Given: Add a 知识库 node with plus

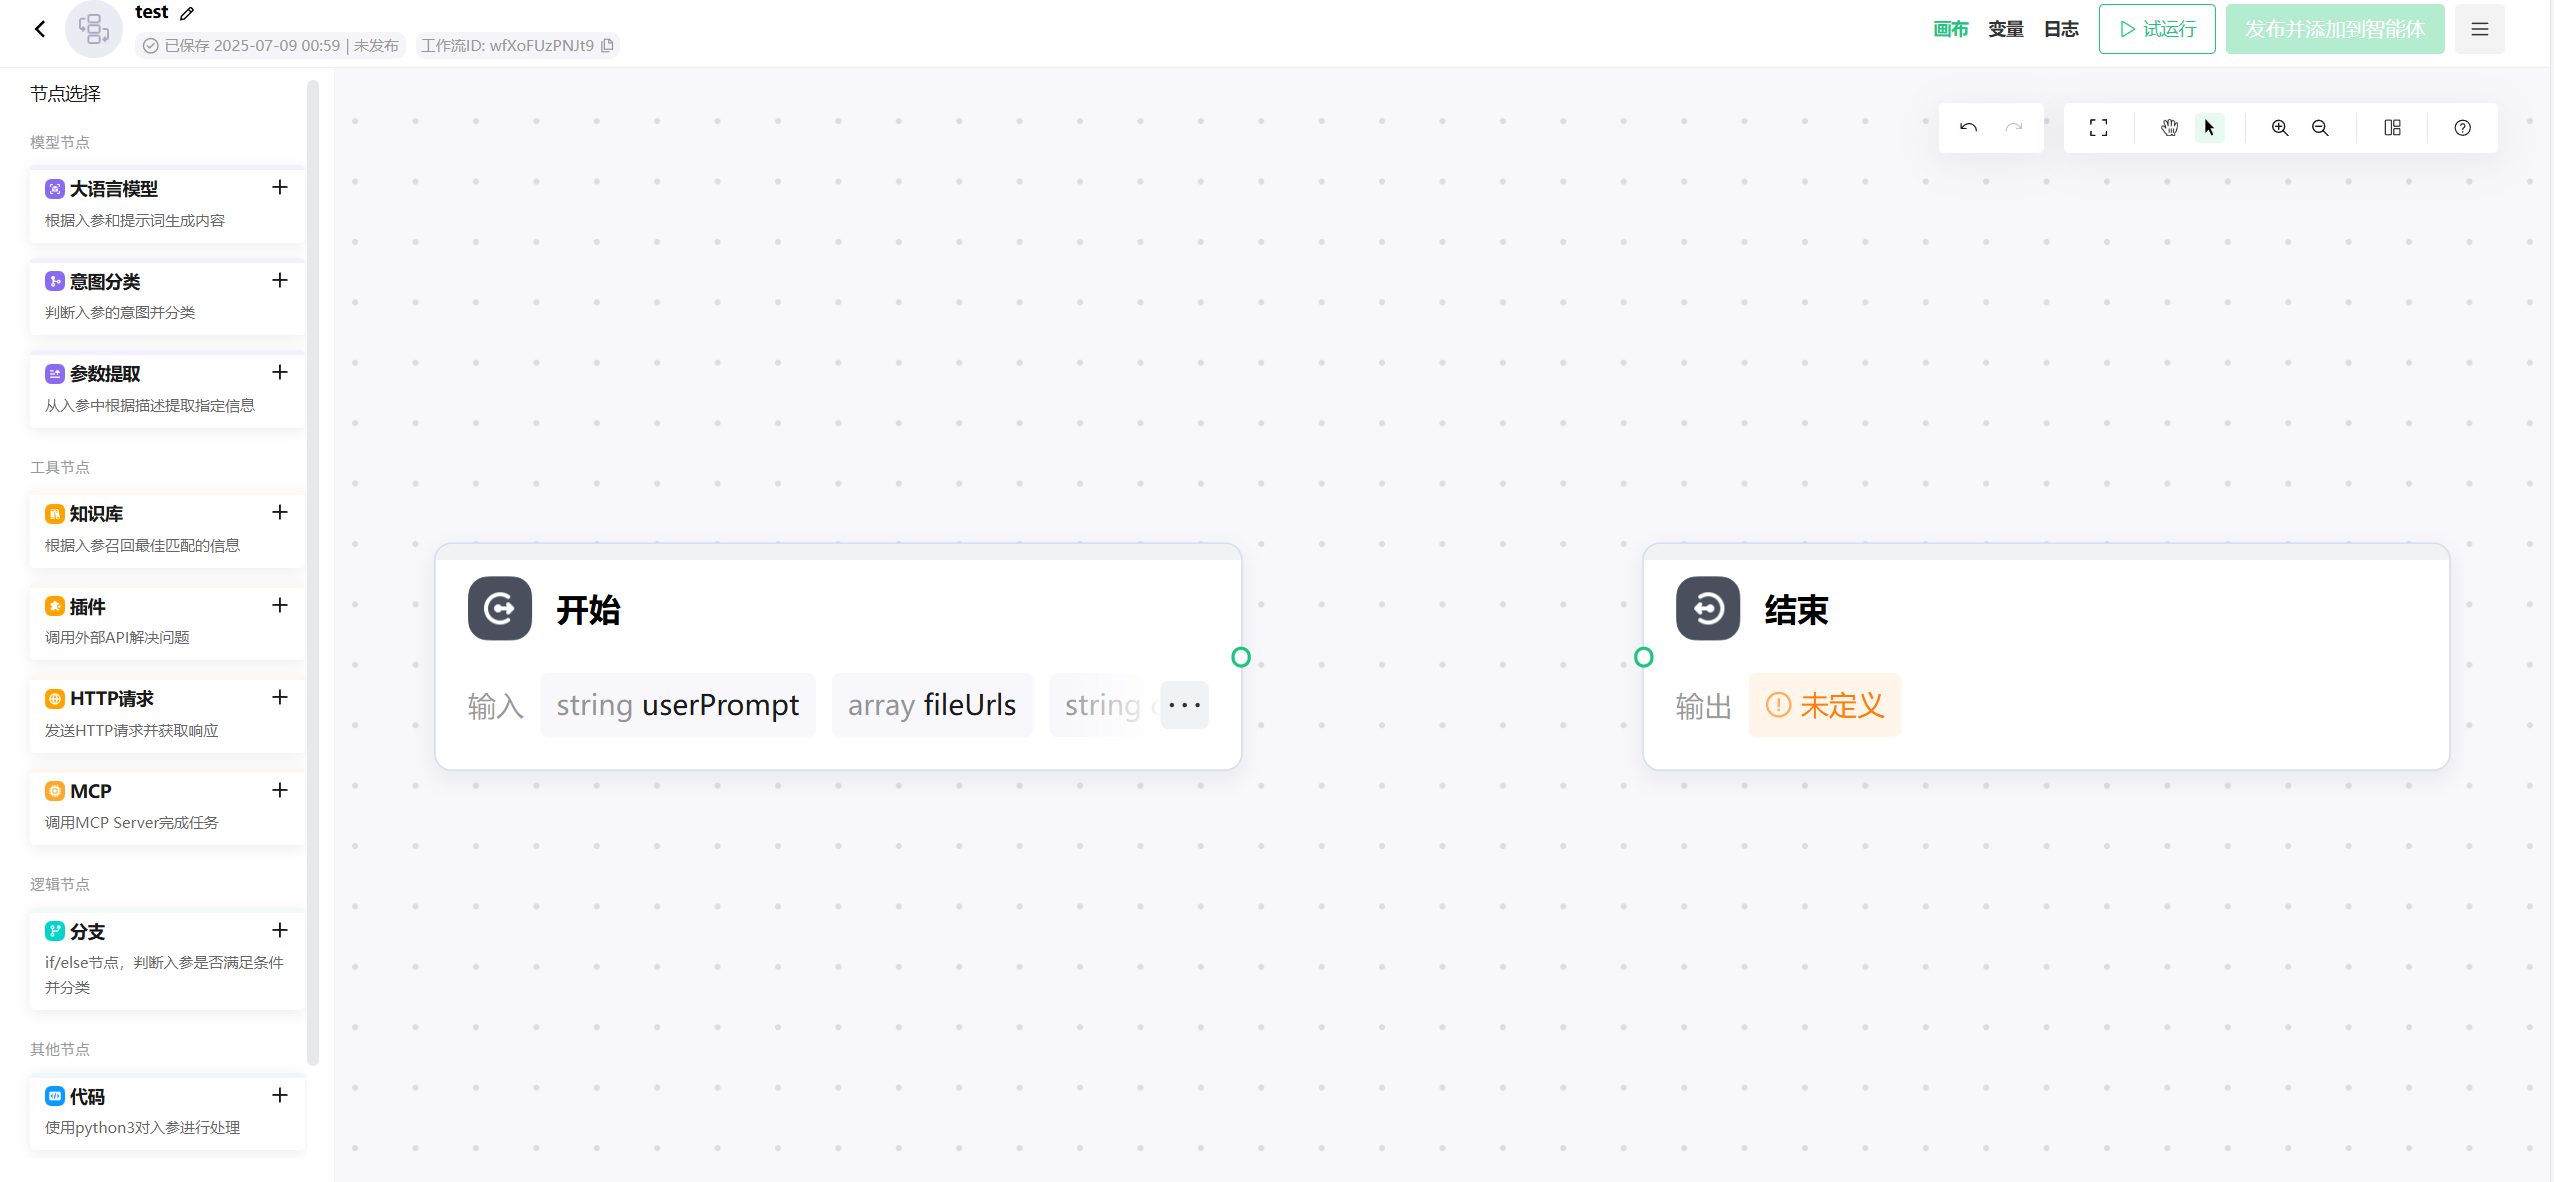Looking at the screenshot, I should pyautogui.click(x=280, y=512).
